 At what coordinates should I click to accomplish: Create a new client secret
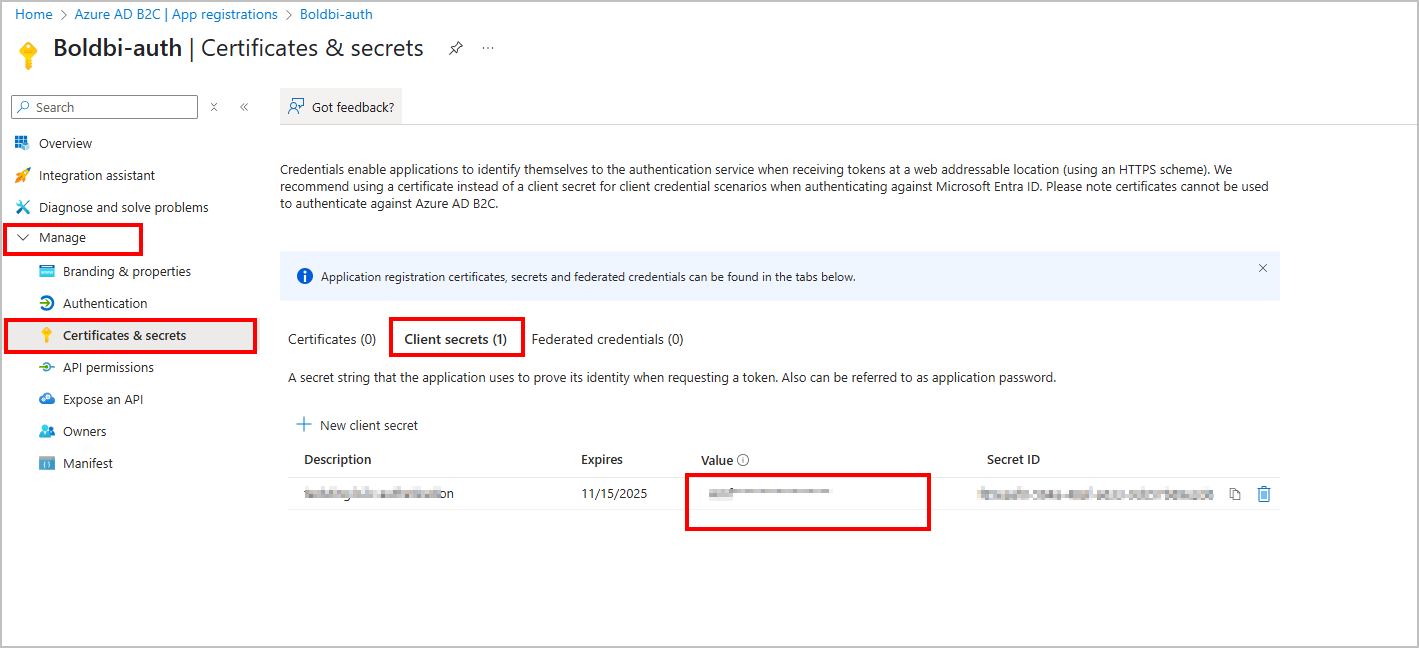357,424
